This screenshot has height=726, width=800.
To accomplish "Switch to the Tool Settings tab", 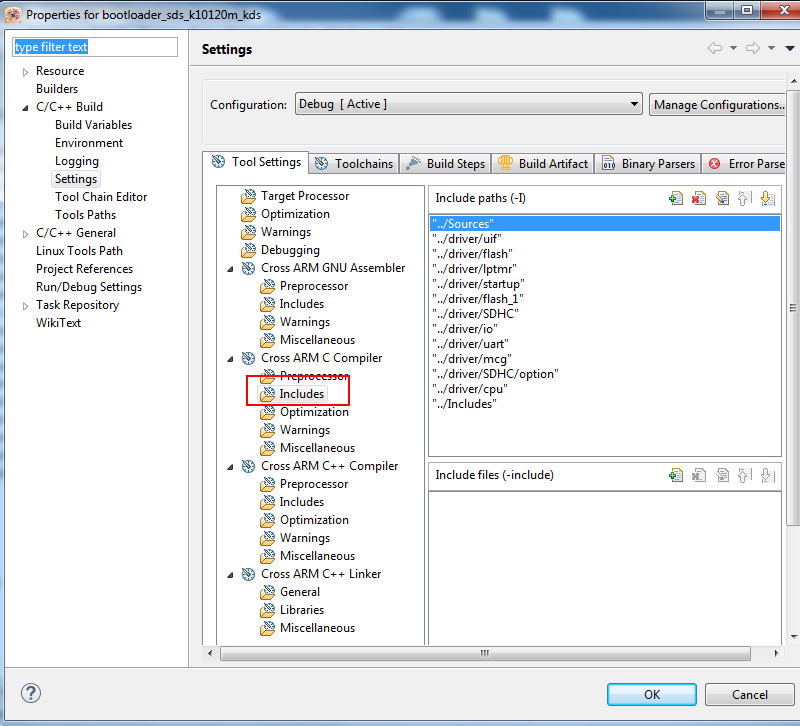I will [256, 162].
